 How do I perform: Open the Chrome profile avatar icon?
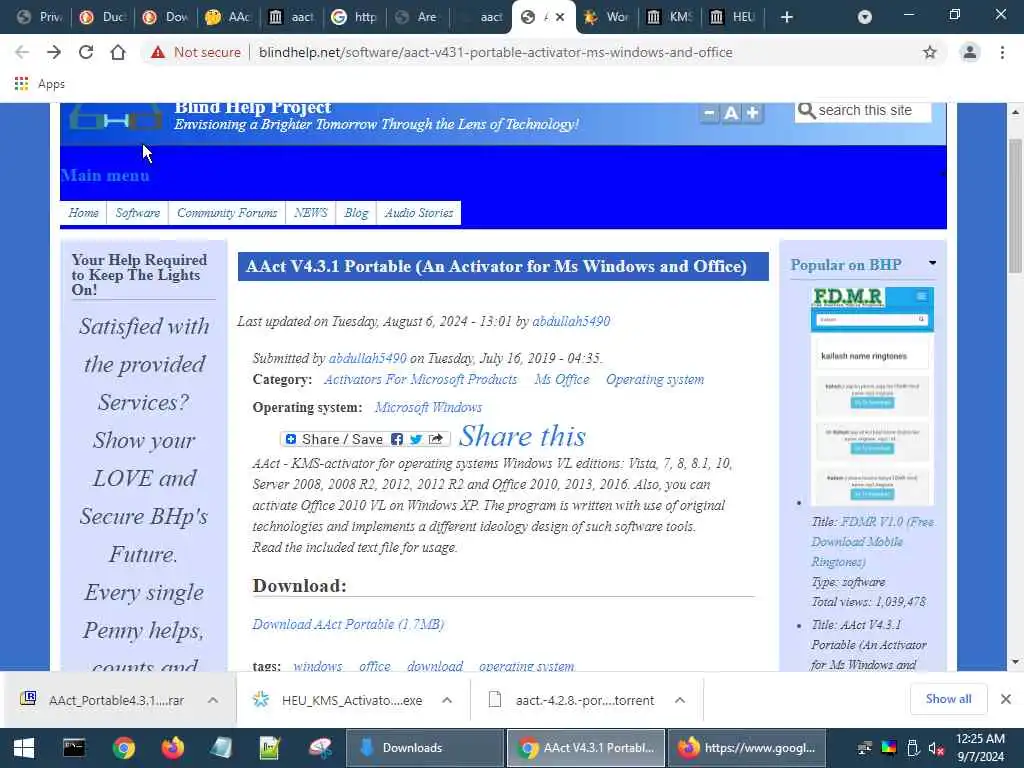[x=970, y=52]
